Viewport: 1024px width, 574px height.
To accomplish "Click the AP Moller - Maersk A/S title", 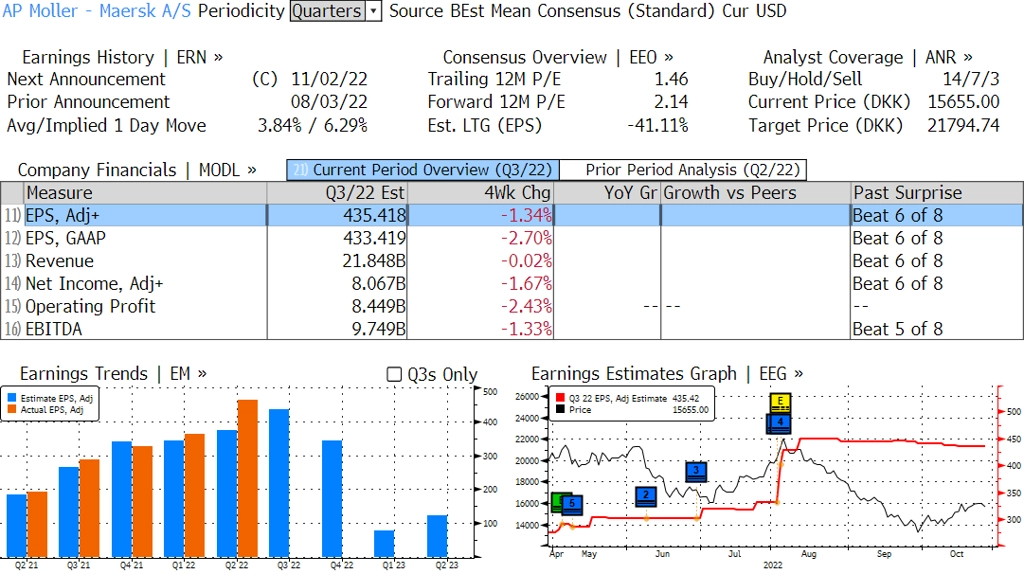I will click(97, 11).
